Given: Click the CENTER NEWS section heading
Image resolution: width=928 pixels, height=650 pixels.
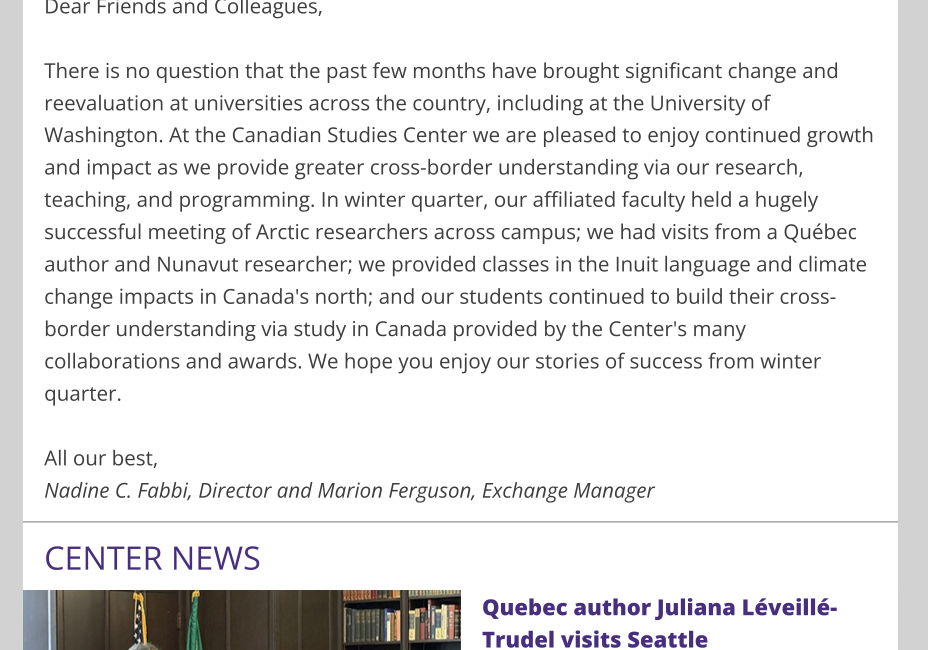Looking at the screenshot, I should tap(152, 558).
